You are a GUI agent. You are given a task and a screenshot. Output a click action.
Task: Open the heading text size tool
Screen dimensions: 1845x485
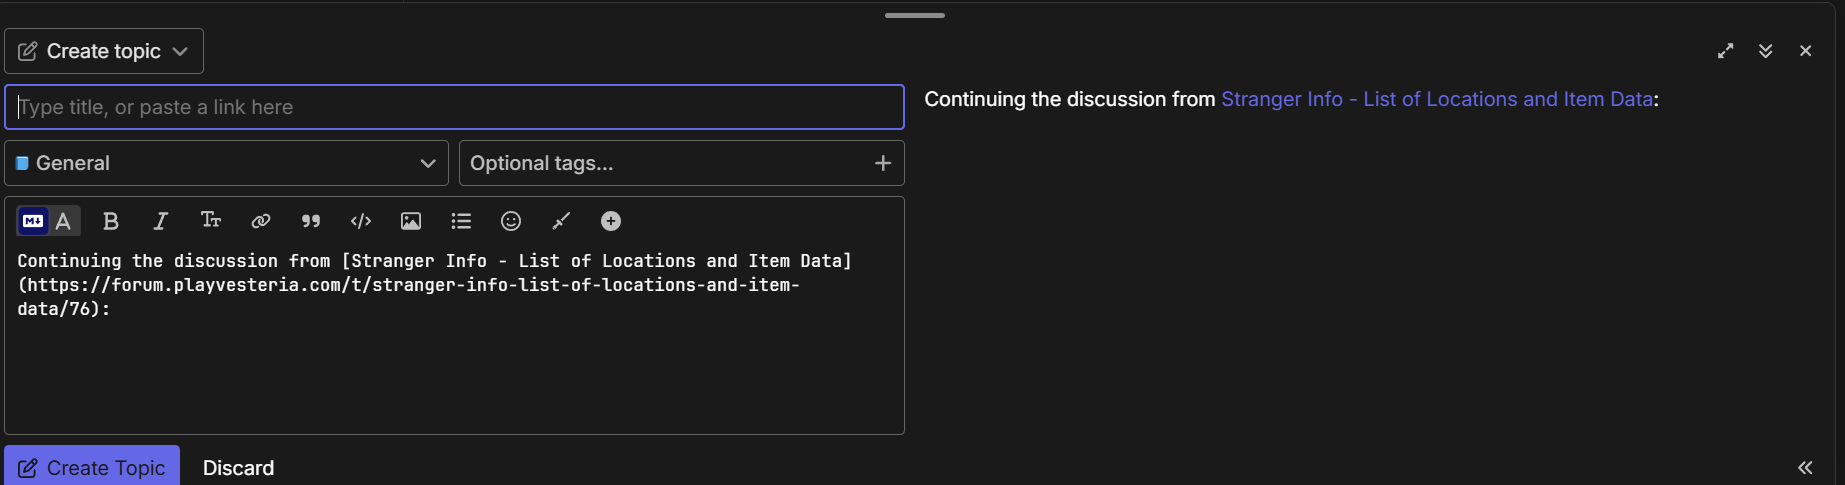coord(210,221)
